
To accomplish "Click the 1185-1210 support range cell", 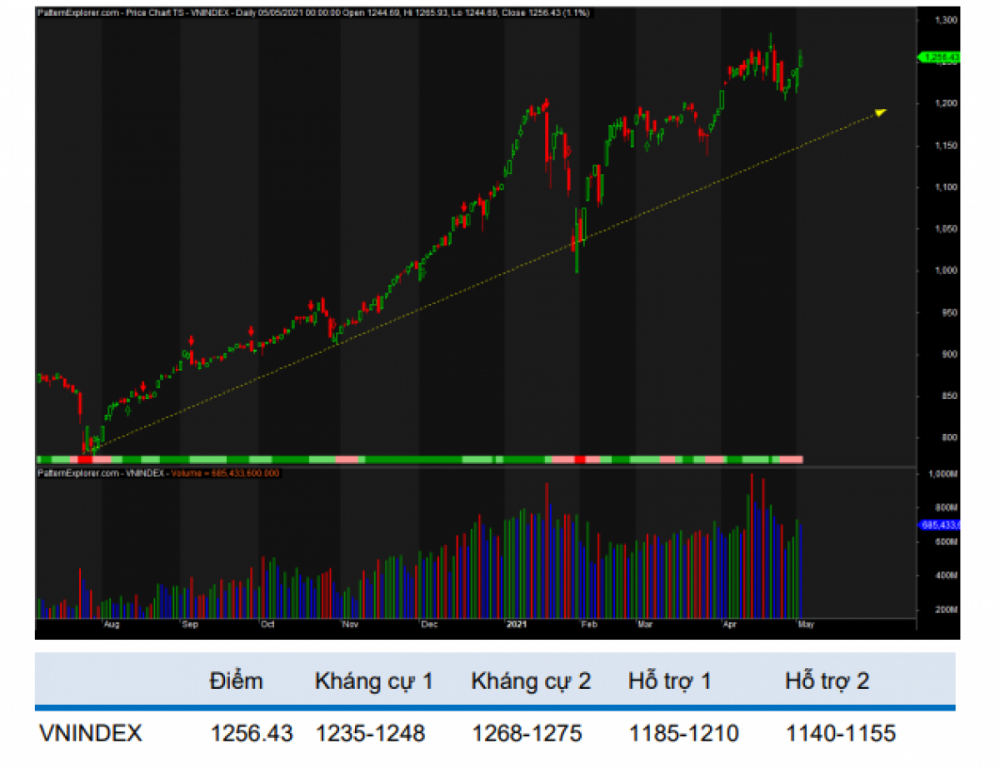I will click(x=684, y=734).
